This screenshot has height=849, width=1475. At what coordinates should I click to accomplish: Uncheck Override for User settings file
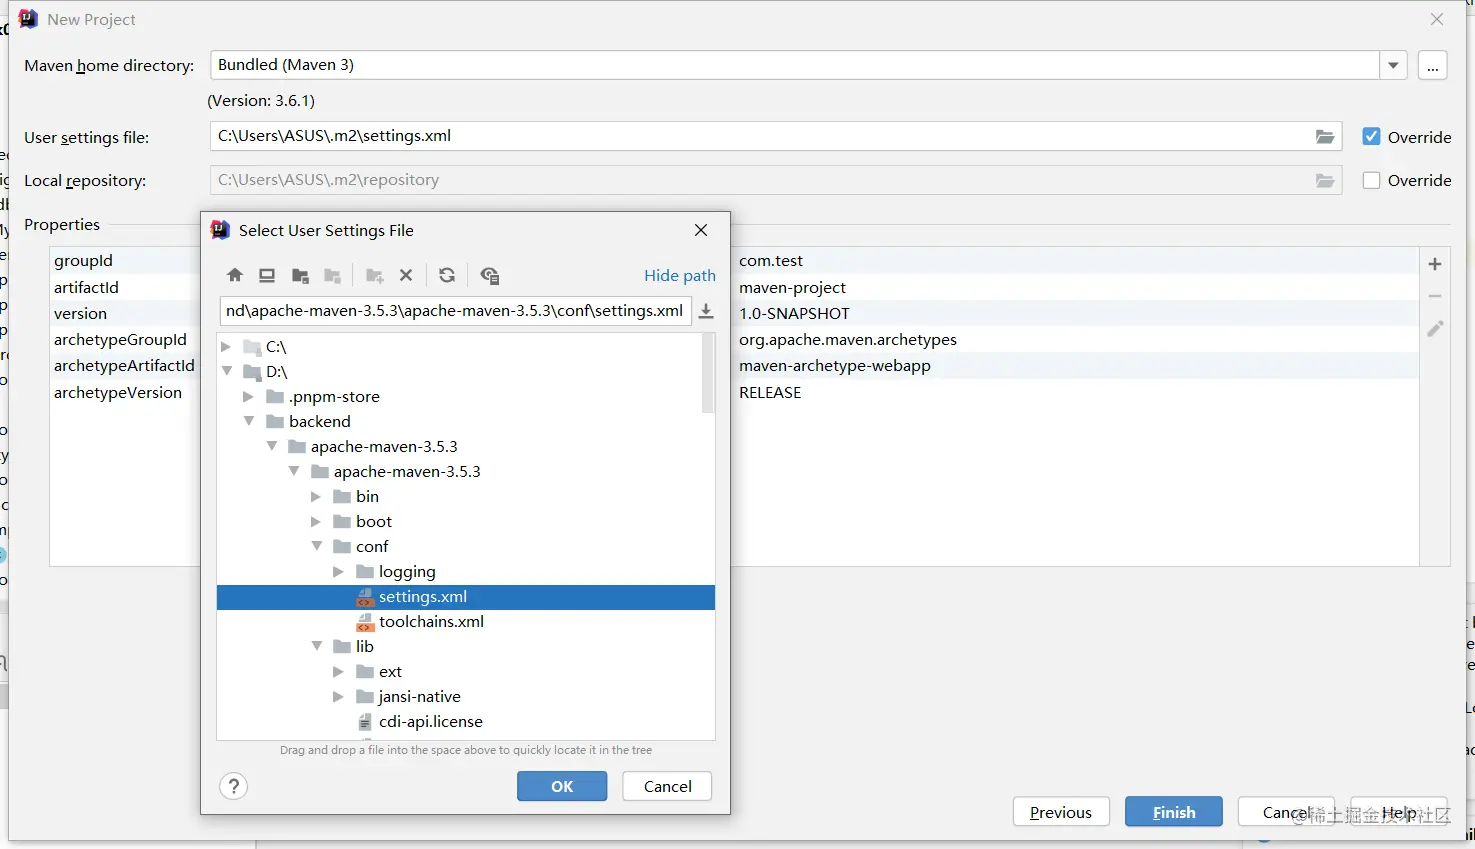click(1372, 137)
